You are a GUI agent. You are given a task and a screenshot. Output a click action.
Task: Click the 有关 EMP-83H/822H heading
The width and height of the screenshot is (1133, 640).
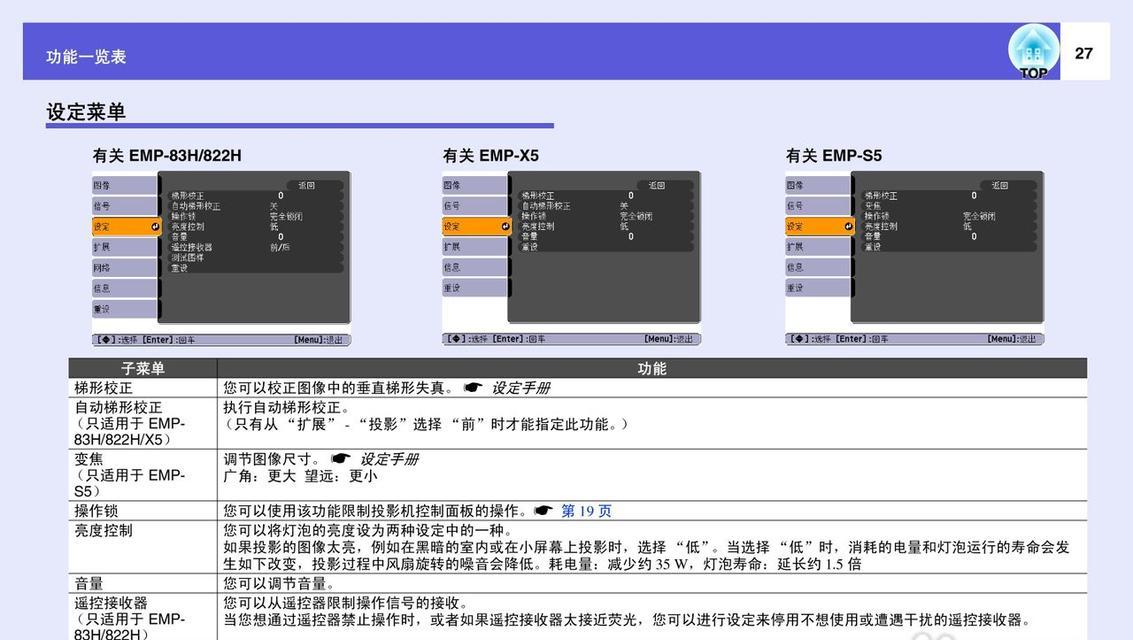click(167, 155)
